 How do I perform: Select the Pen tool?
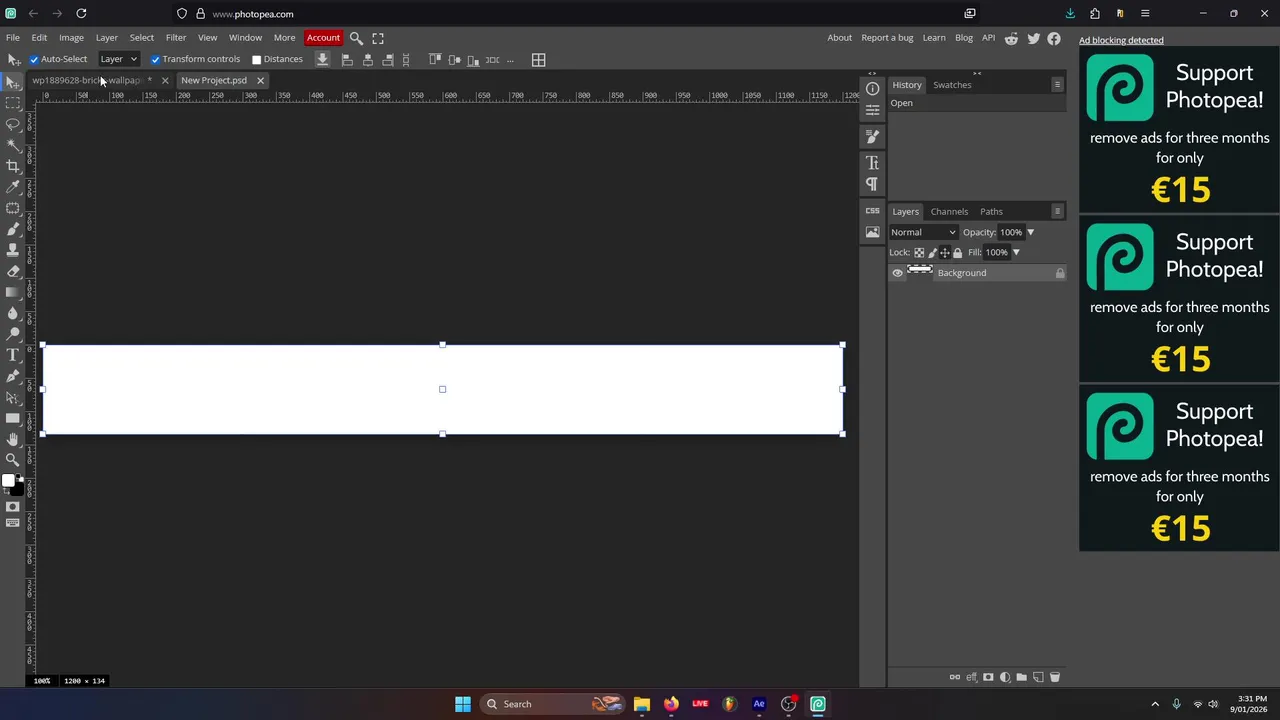point(13,376)
